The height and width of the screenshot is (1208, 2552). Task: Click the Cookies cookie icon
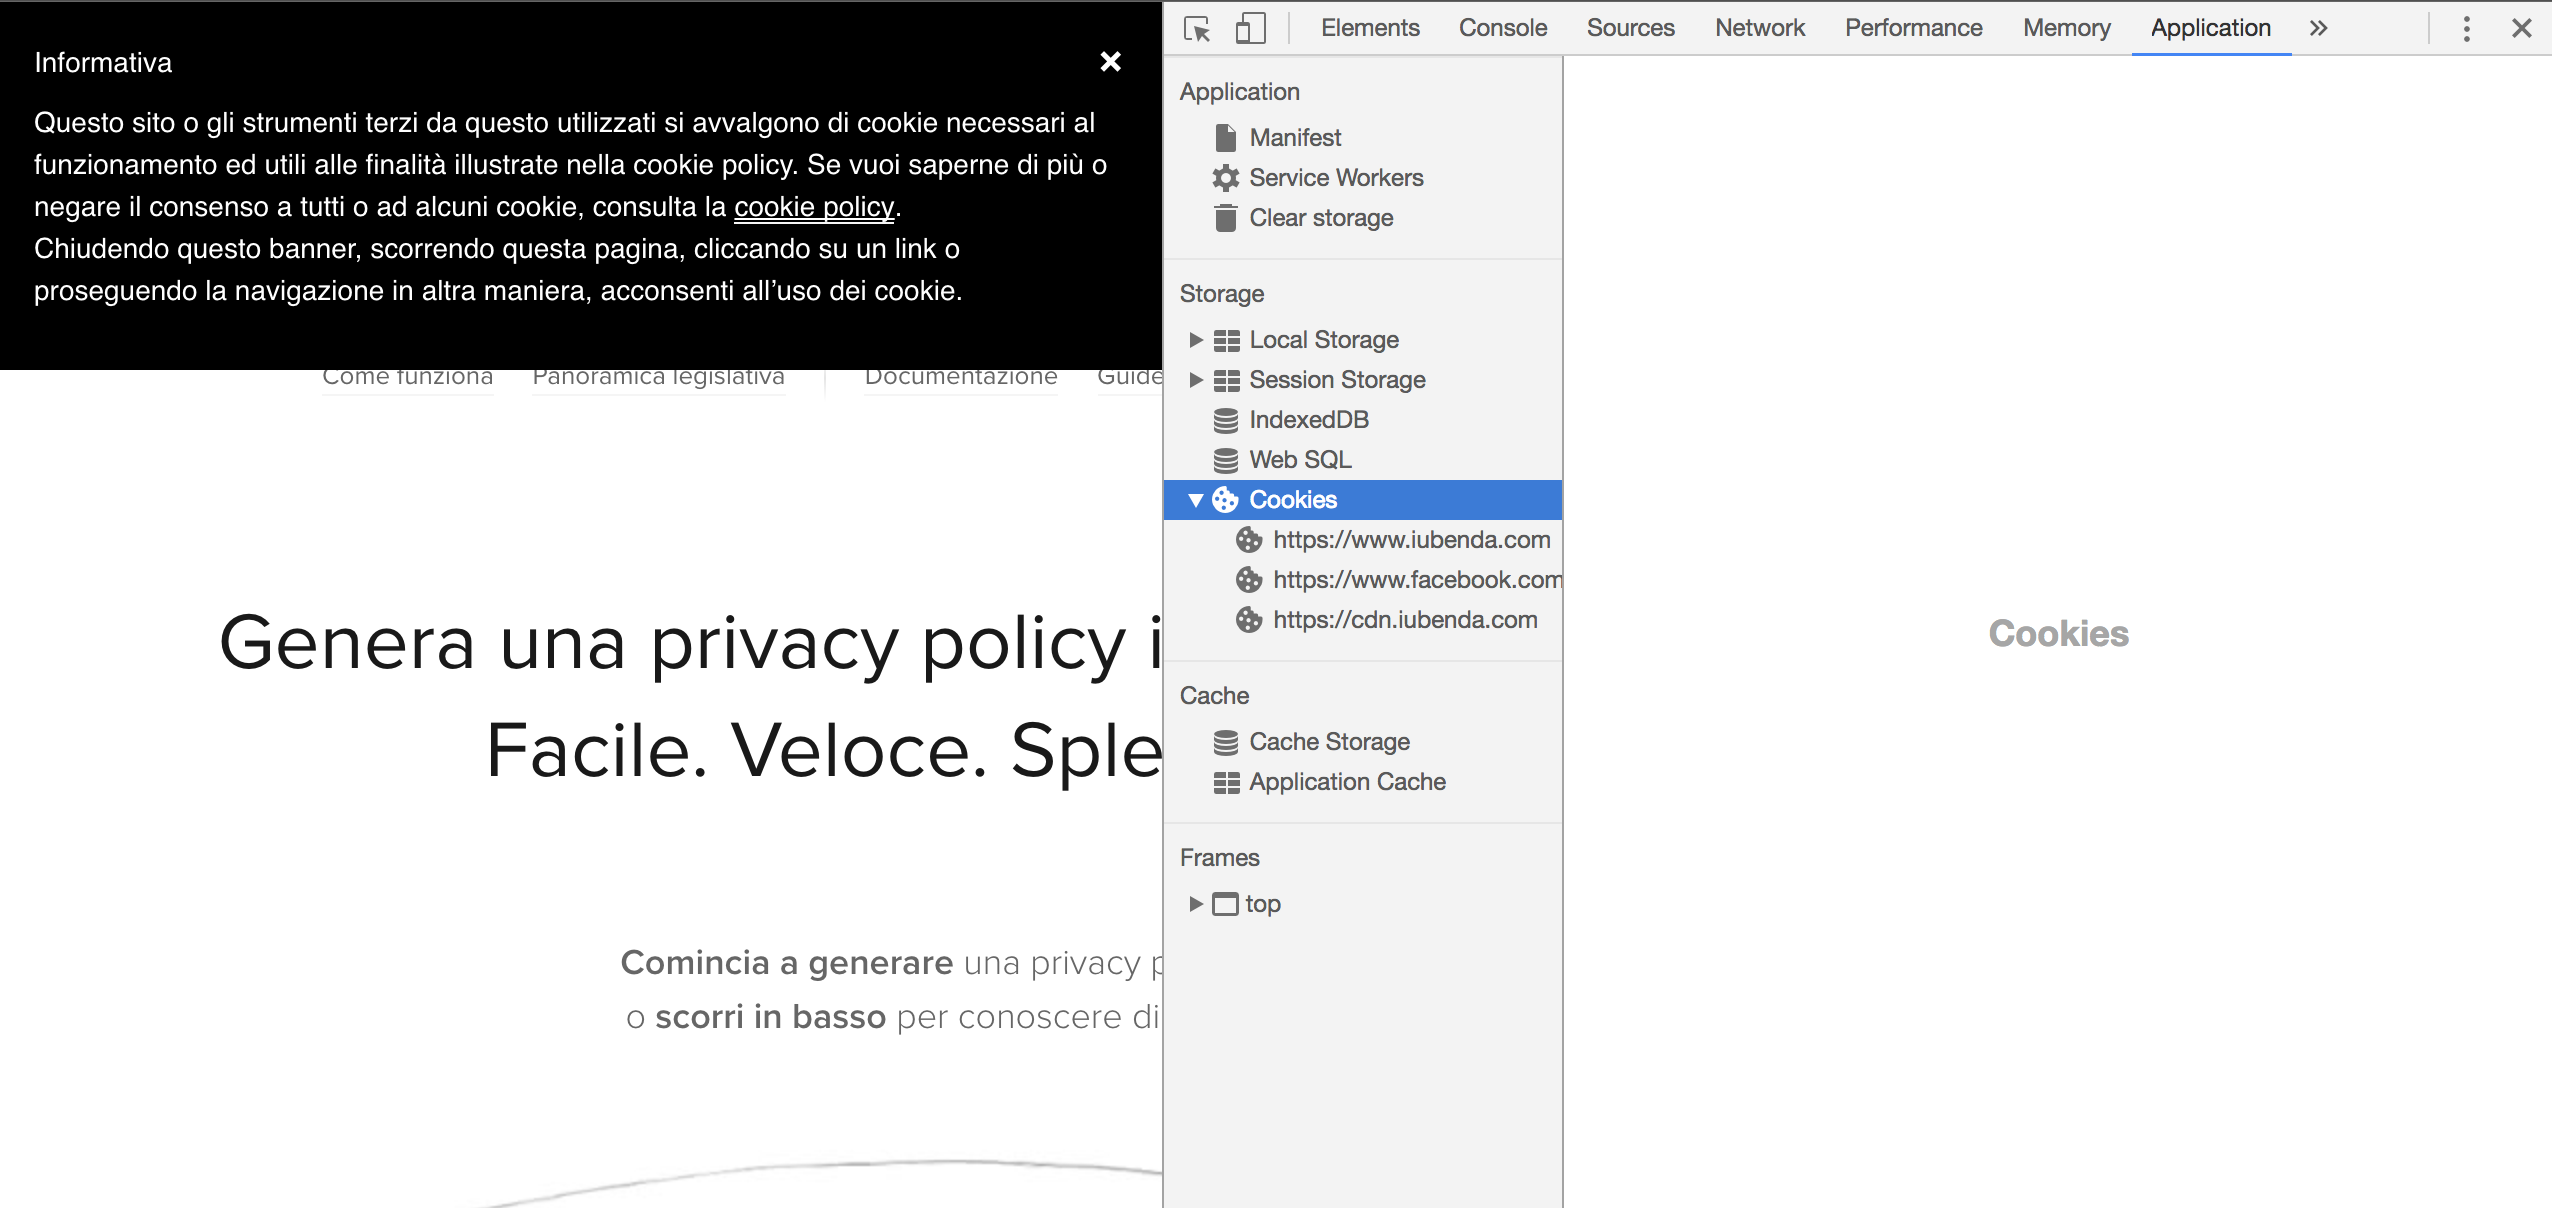pyautogui.click(x=1226, y=500)
